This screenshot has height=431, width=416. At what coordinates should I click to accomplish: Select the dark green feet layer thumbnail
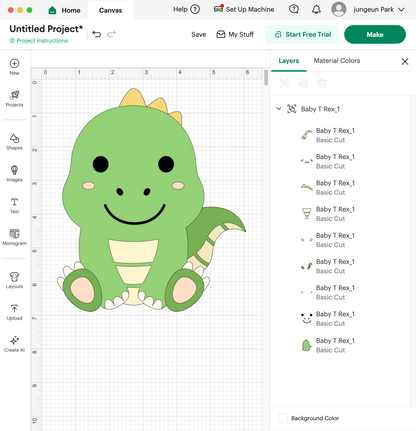click(306, 266)
